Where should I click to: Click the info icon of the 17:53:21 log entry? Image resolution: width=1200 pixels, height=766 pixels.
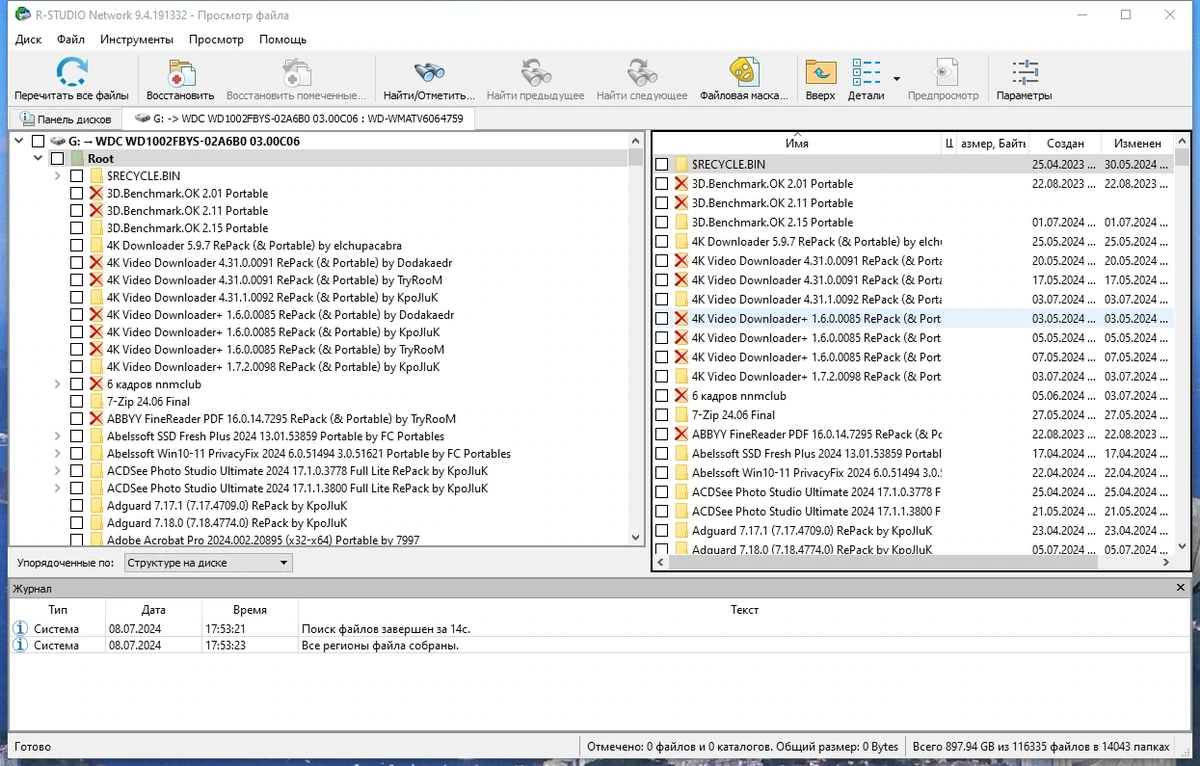click(x=21, y=628)
